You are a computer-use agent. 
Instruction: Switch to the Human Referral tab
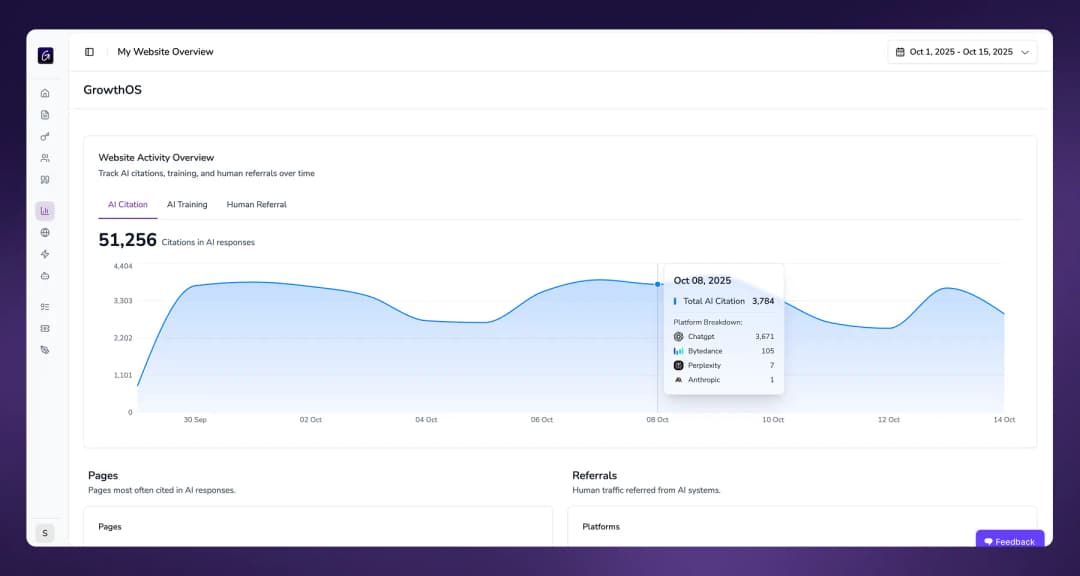pos(256,205)
